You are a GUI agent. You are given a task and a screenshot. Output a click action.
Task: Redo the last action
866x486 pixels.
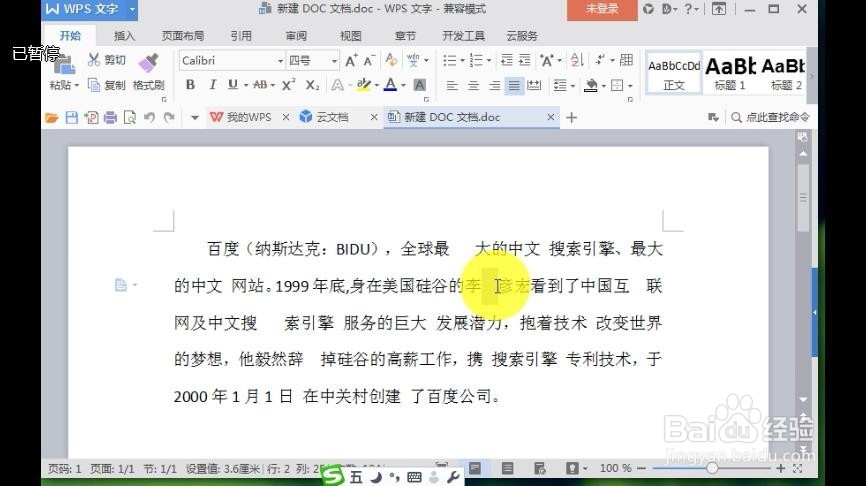[169, 118]
